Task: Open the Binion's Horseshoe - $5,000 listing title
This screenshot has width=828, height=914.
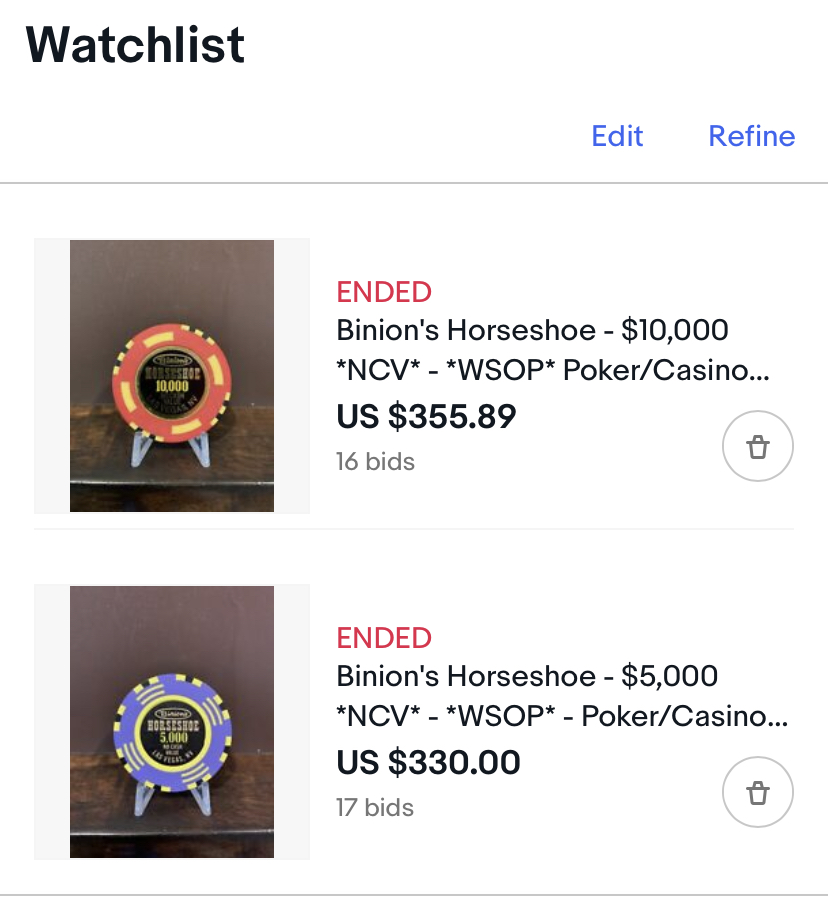Action: click(x=527, y=676)
